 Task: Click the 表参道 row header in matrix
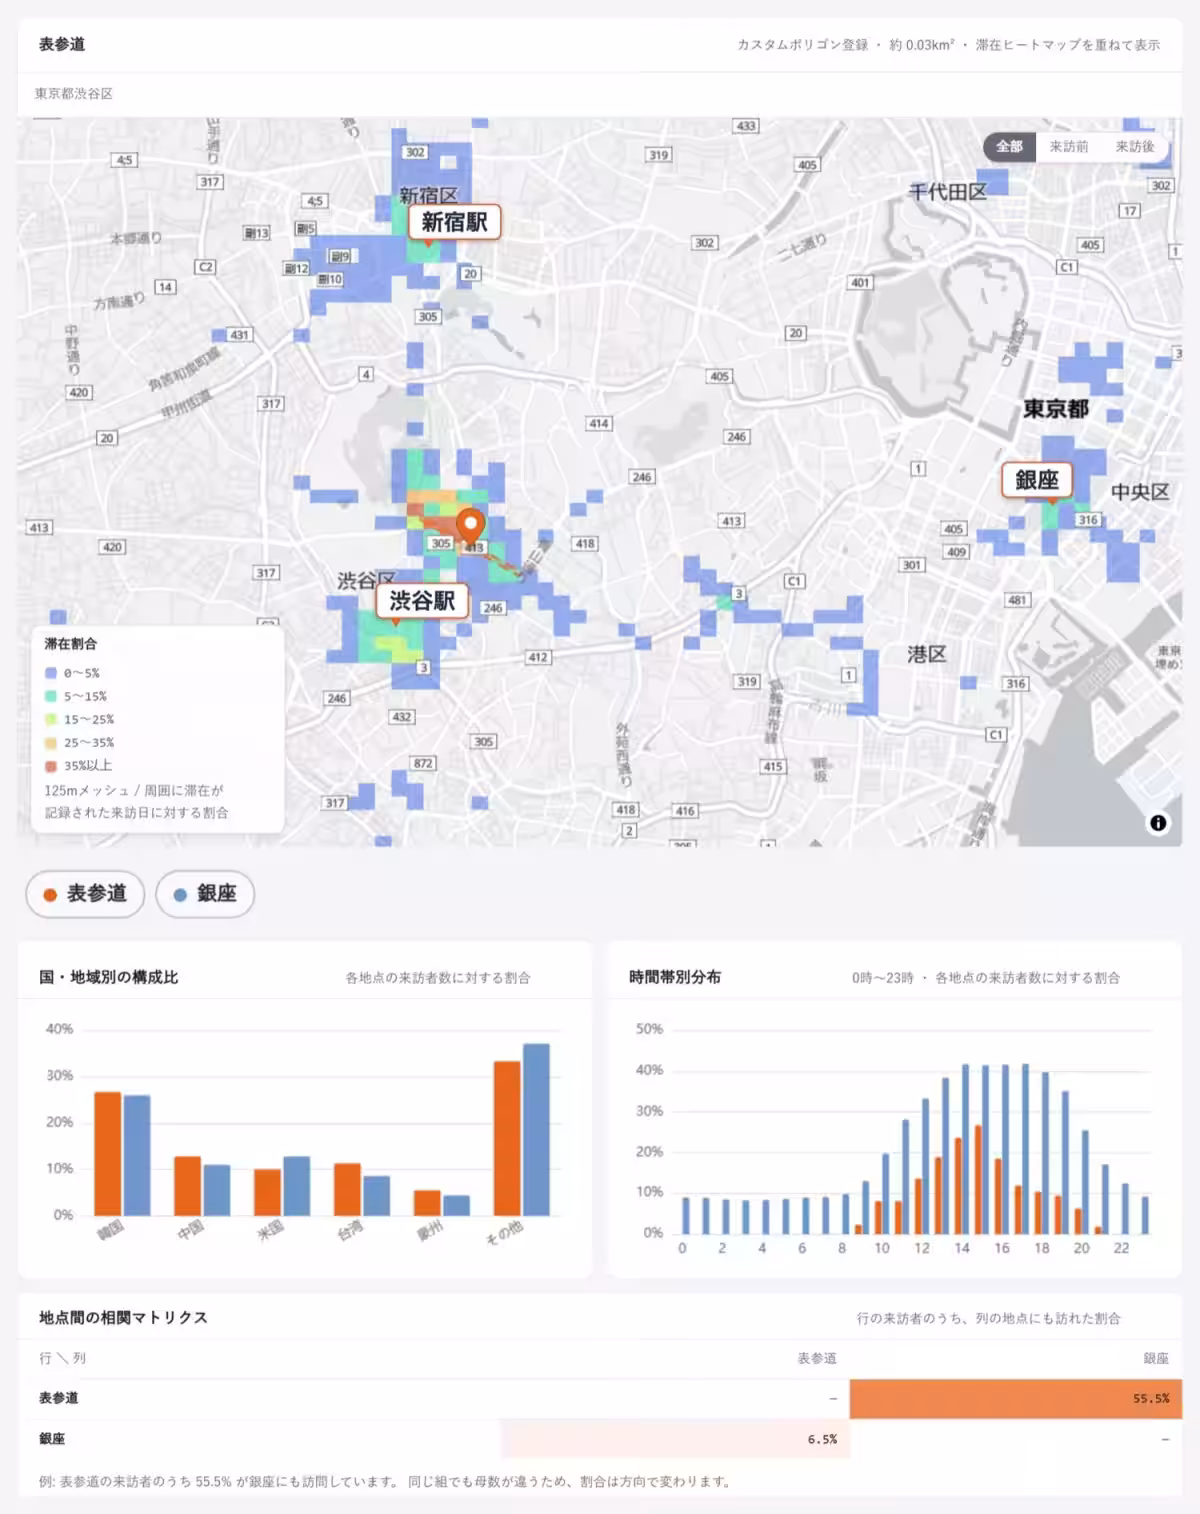[x=58, y=1399]
